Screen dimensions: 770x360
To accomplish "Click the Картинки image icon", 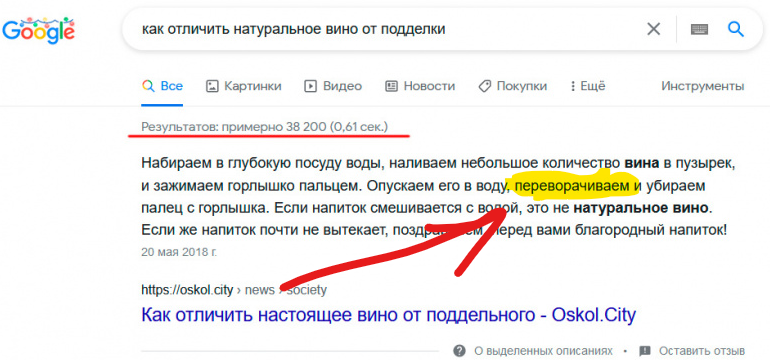I will click(212, 86).
